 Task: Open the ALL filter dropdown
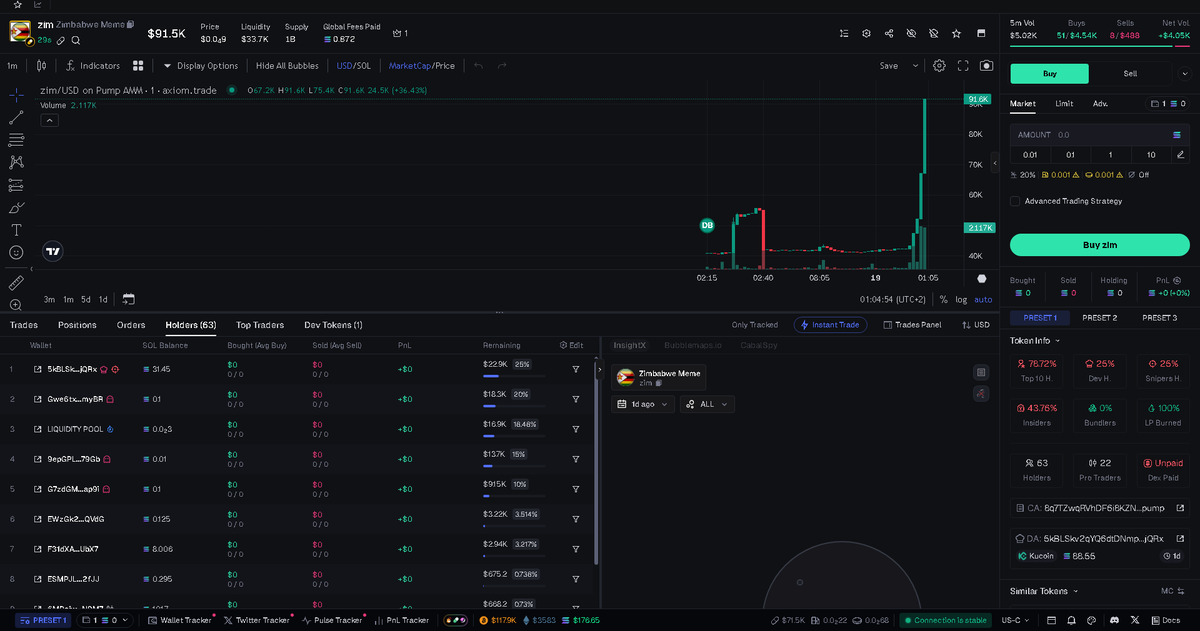(707, 404)
